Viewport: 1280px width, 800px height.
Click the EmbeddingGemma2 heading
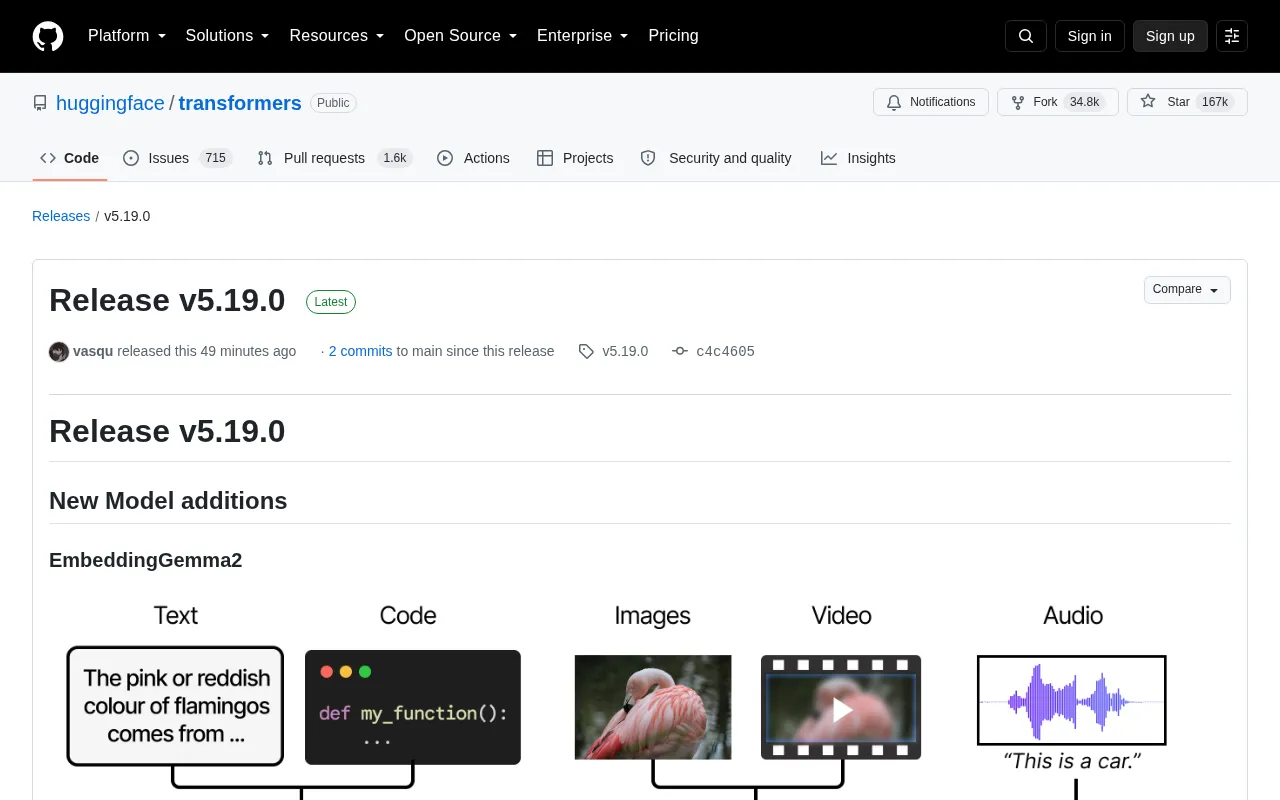click(146, 560)
